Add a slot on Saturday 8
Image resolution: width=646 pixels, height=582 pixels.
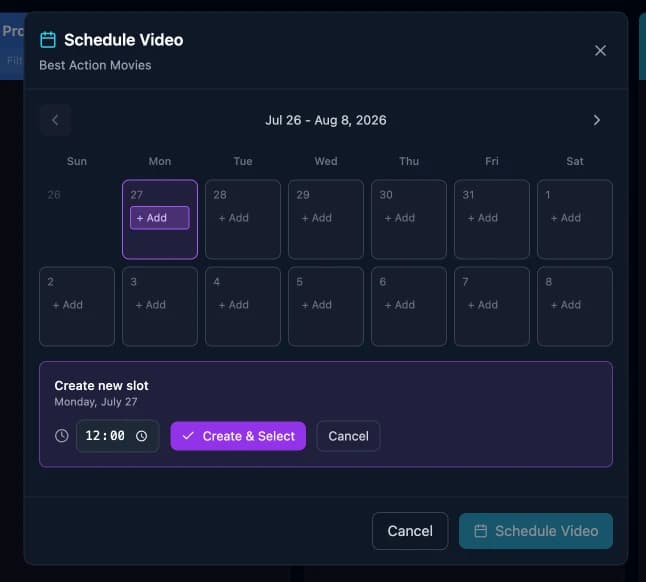(x=566, y=305)
